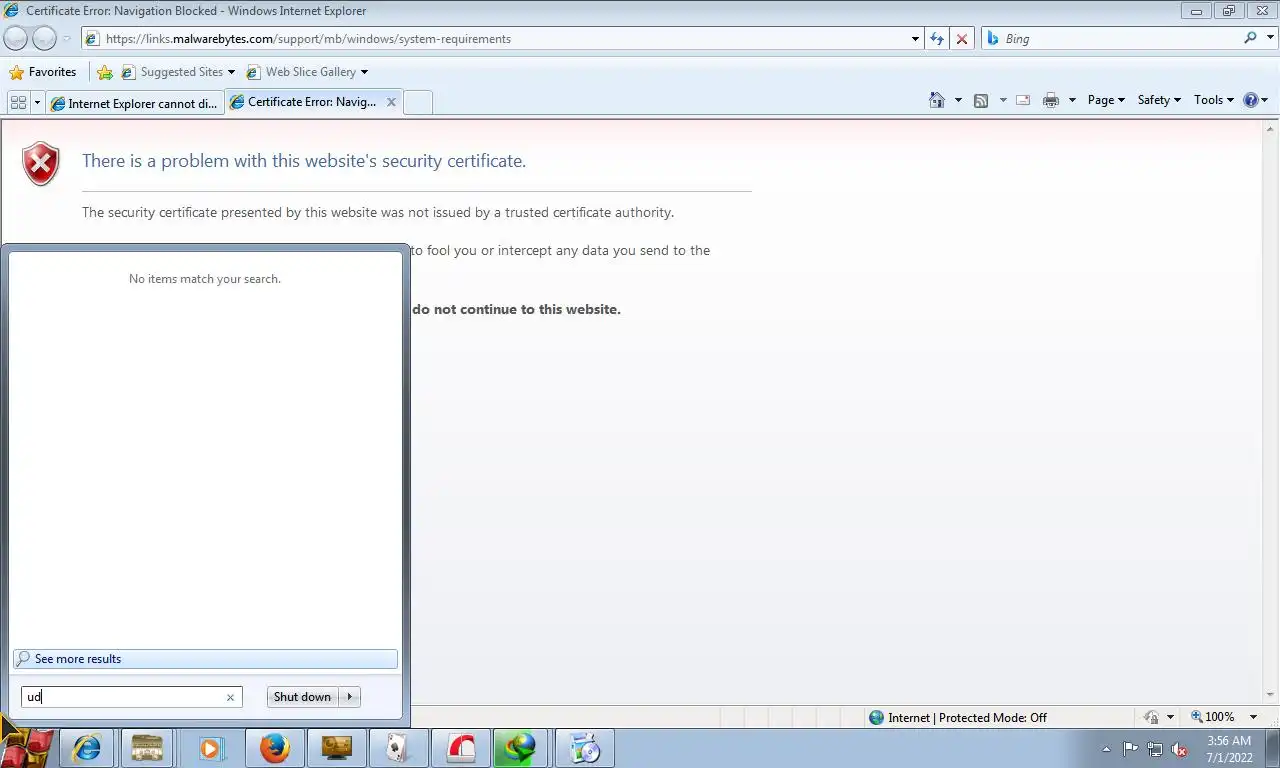Expand Home button dropdown arrow
This screenshot has width=1280, height=768.
[958, 100]
